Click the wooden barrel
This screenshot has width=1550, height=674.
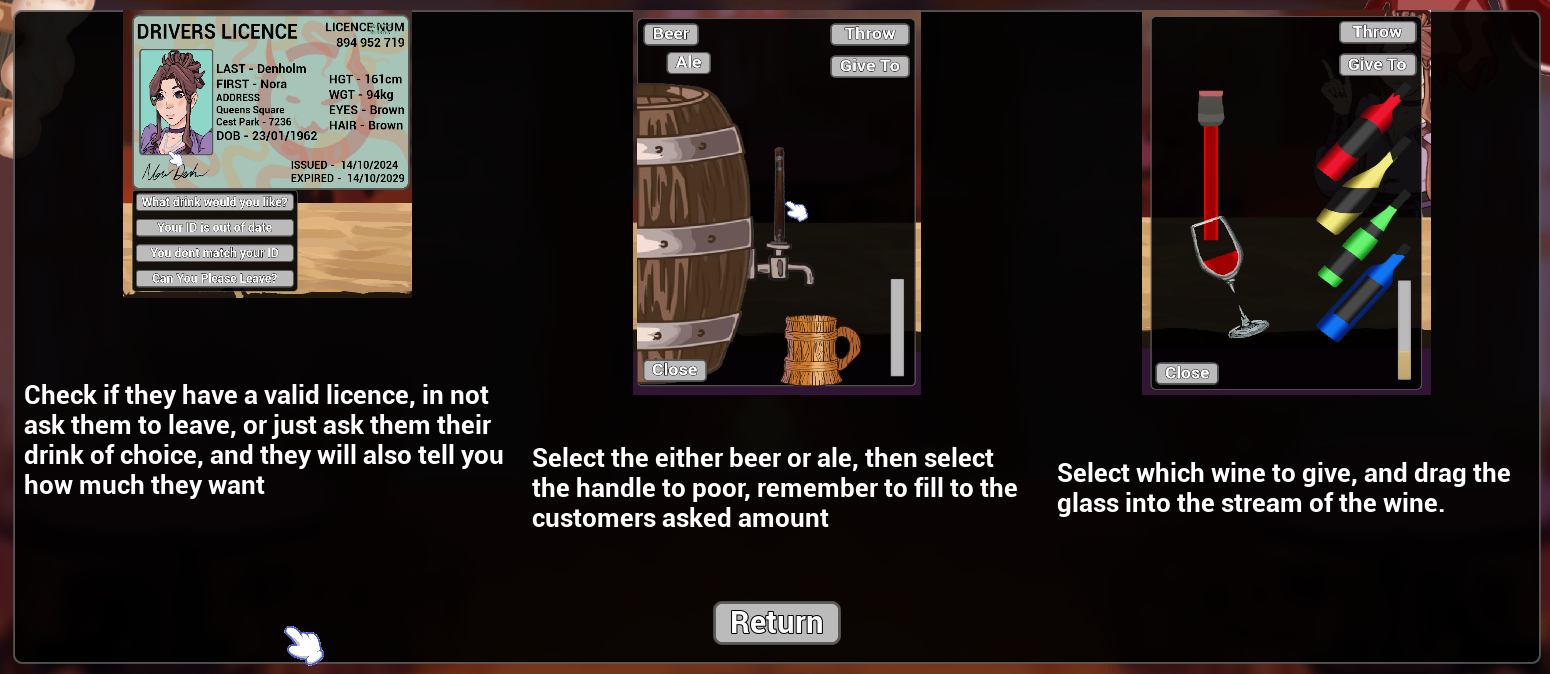(x=693, y=234)
